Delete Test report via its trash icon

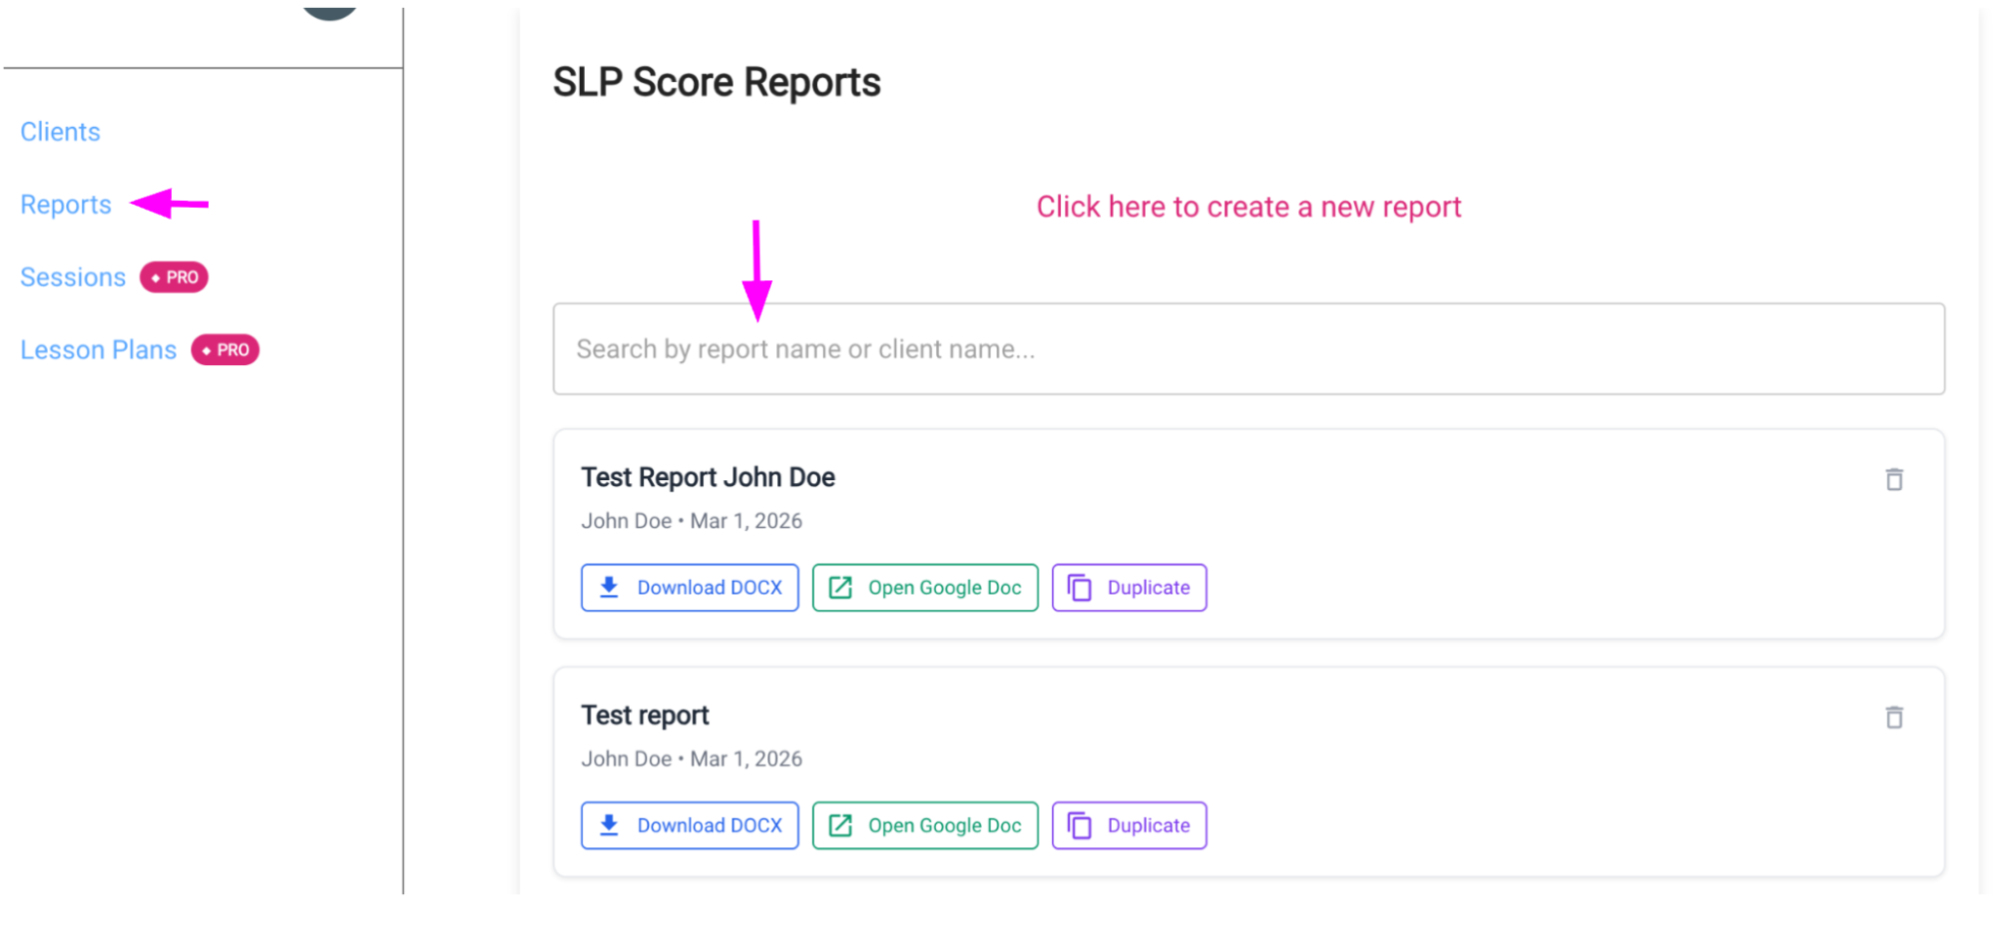point(1893,717)
